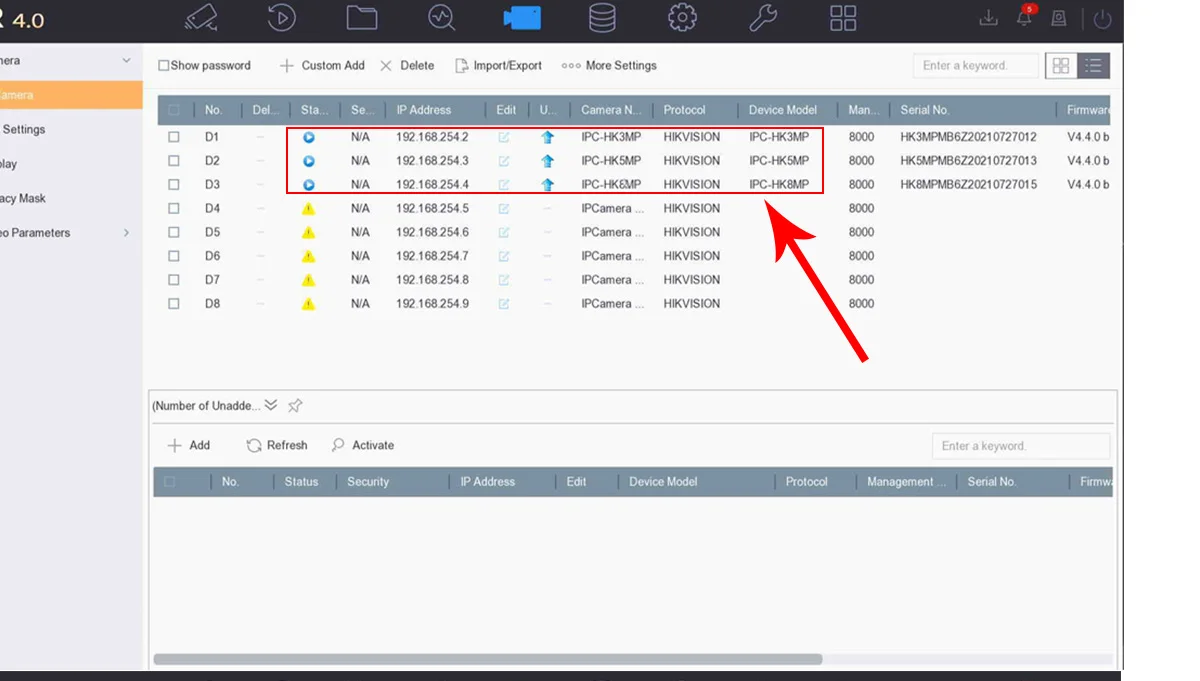Click the download icon in top right
This screenshot has width=1200, height=681.
tap(988, 18)
